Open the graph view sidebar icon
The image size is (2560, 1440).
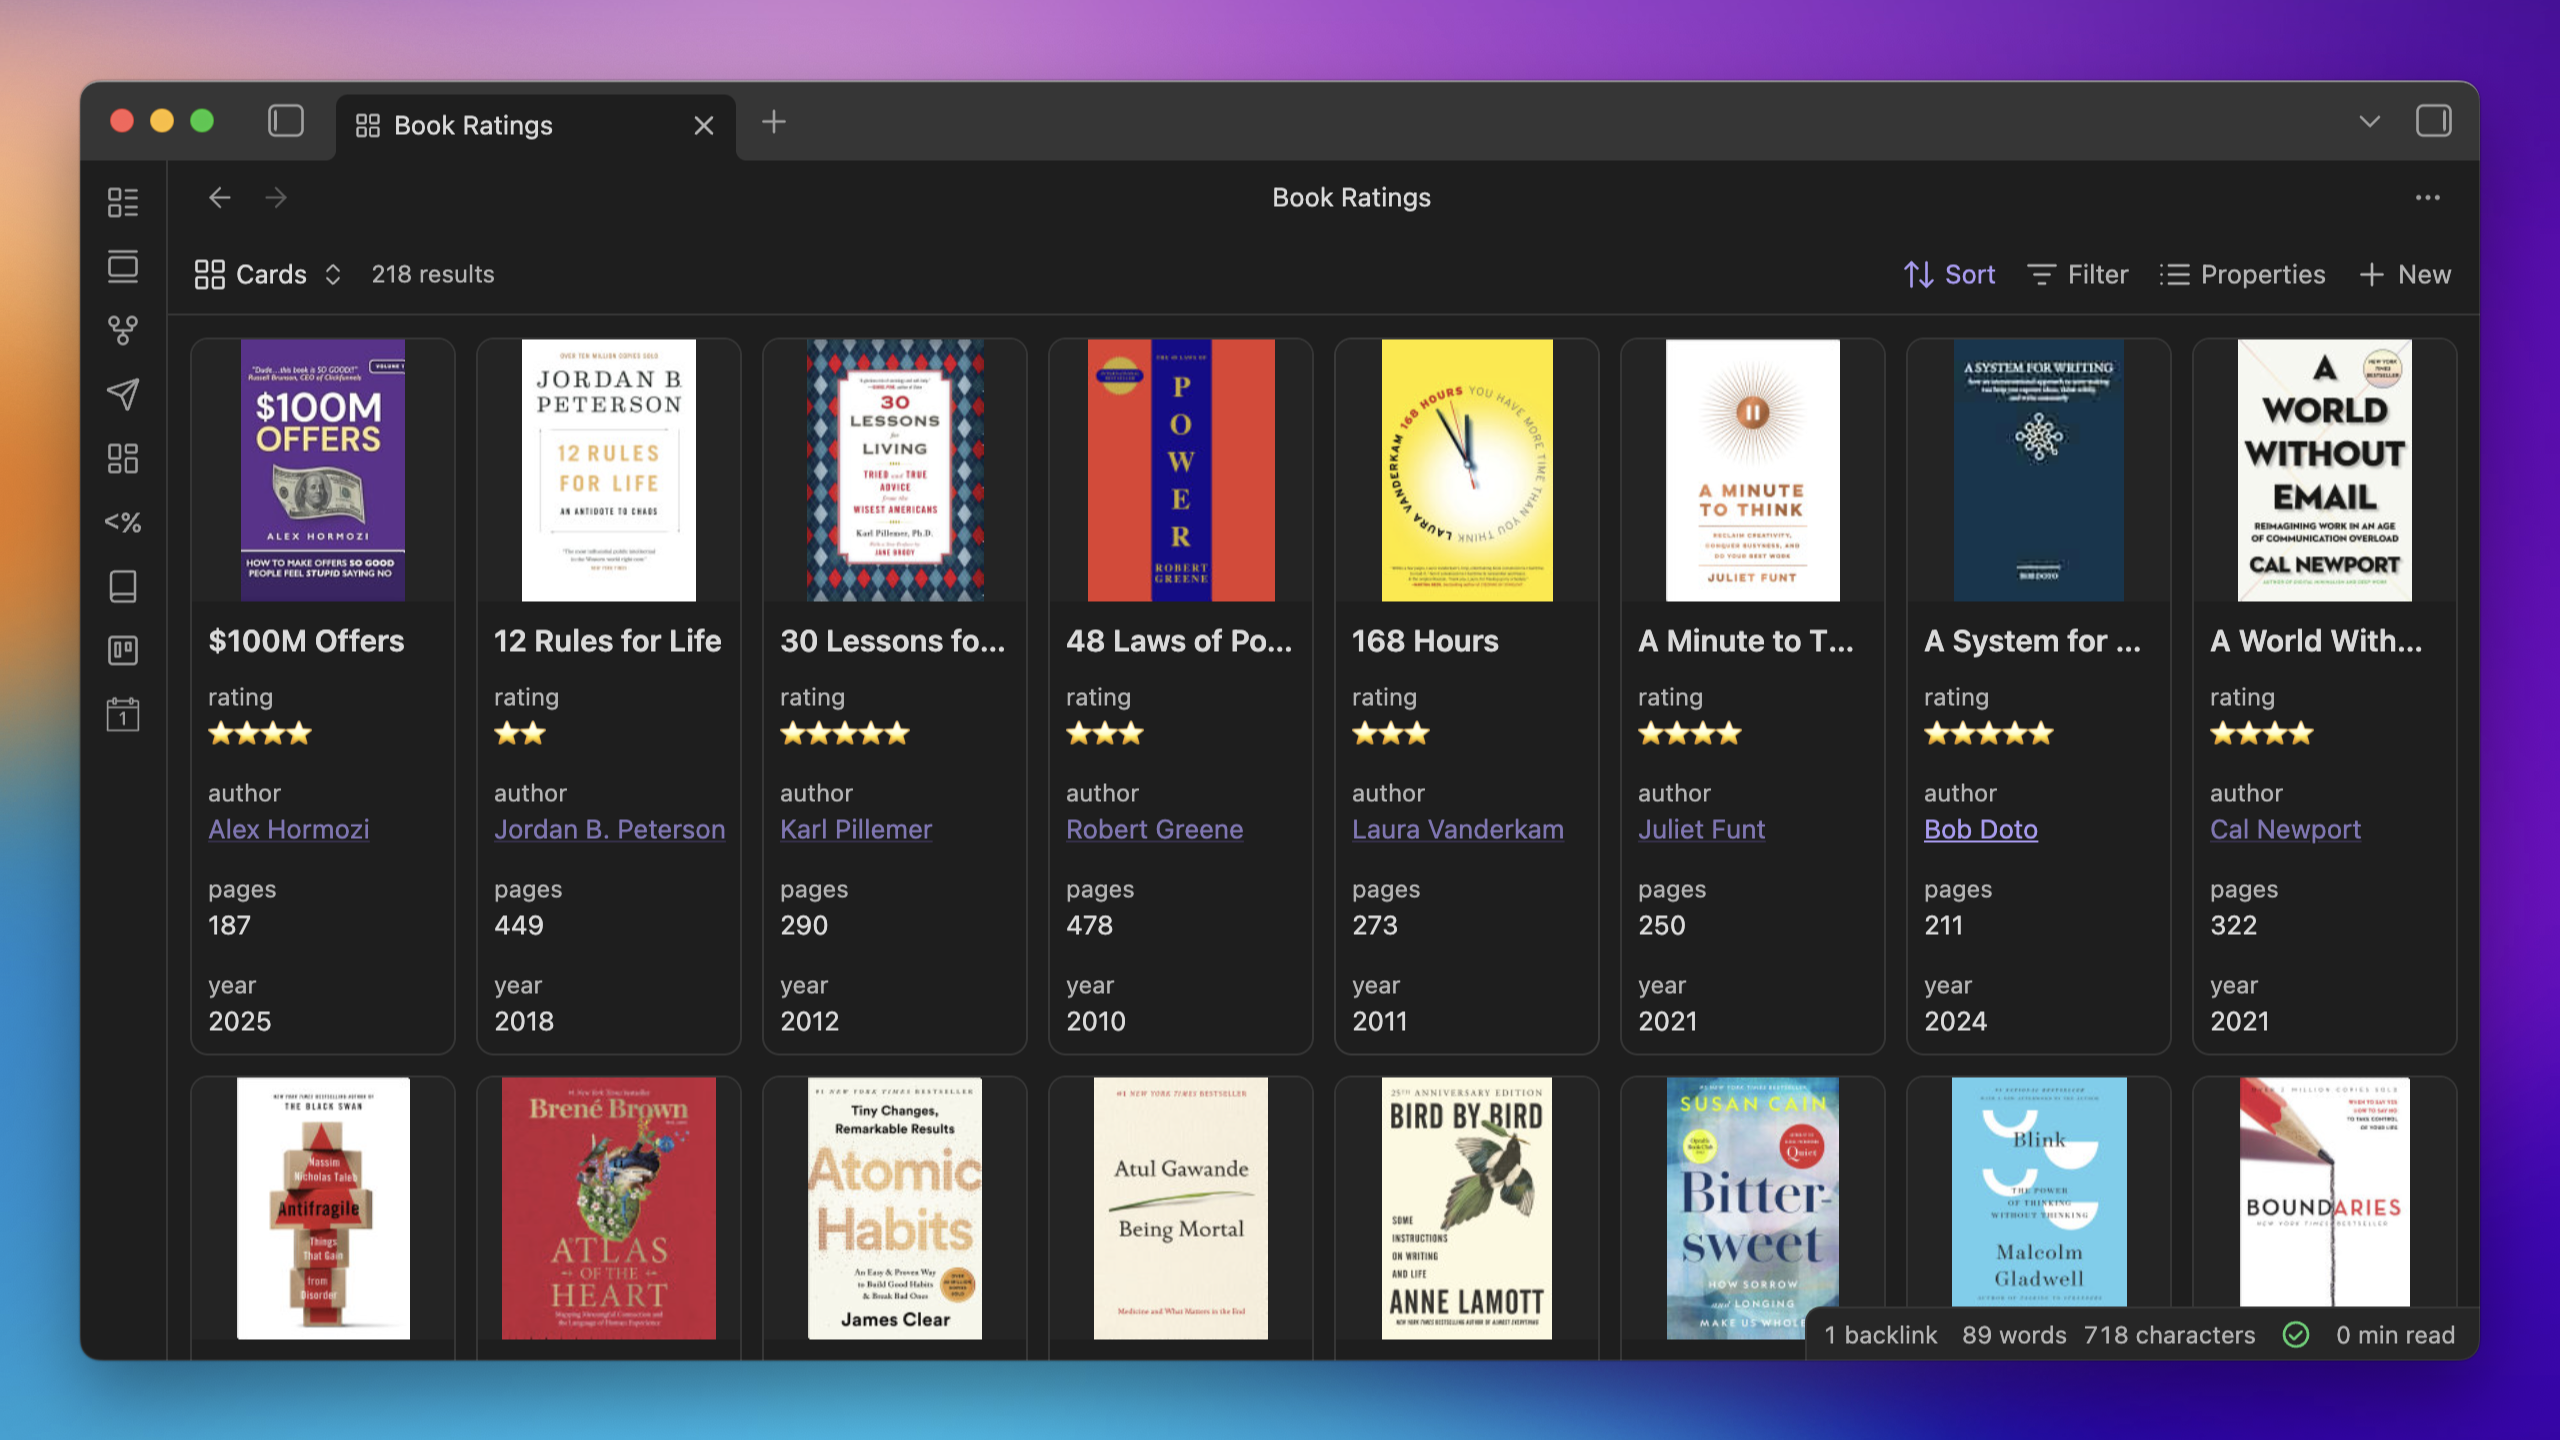[x=123, y=330]
